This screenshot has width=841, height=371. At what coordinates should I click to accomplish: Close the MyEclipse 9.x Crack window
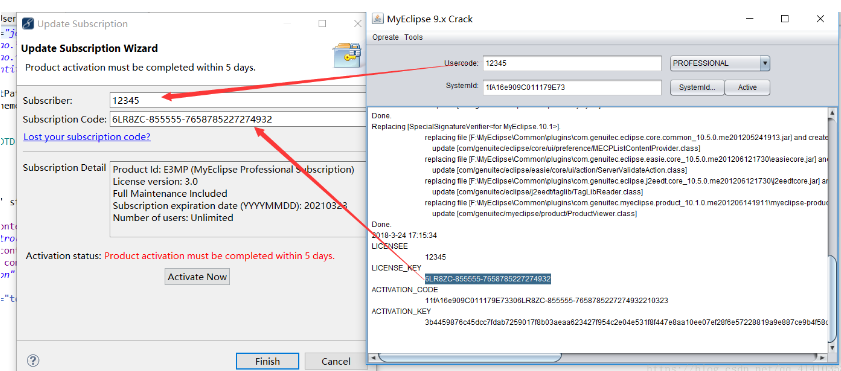click(x=820, y=19)
